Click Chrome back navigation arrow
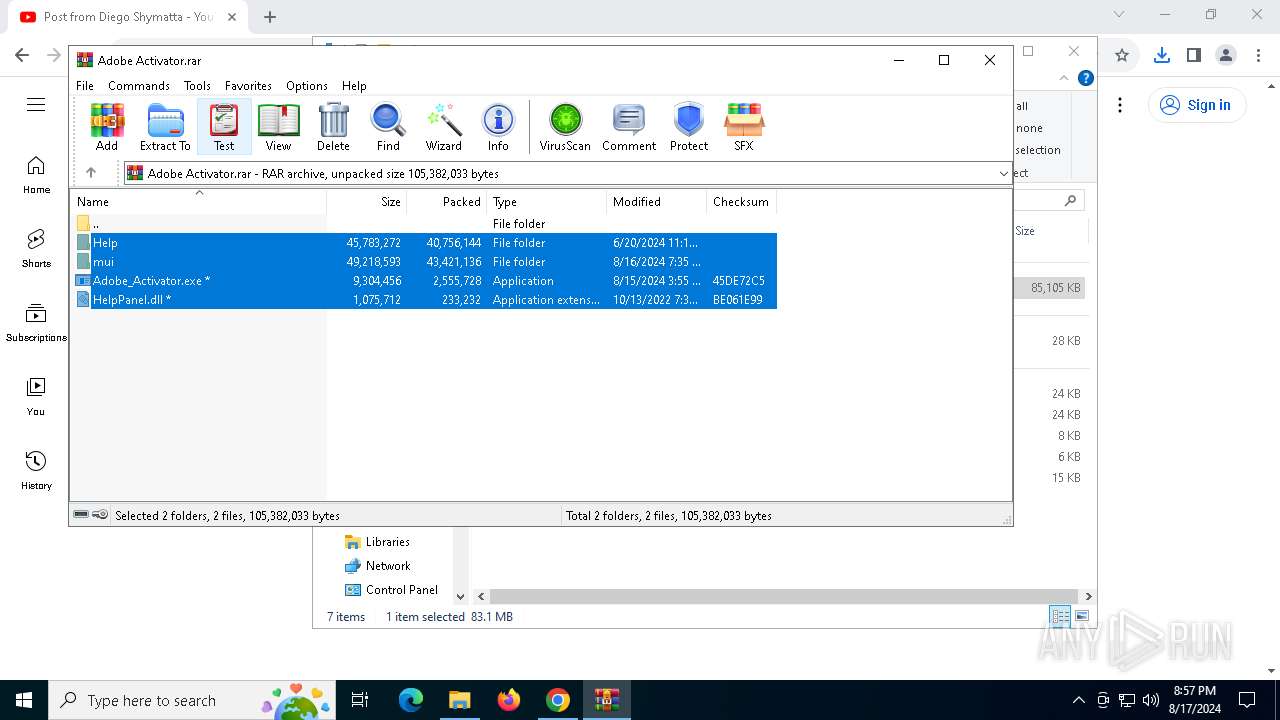Image resolution: width=1280 pixels, height=720 pixels. coord(22,55)
